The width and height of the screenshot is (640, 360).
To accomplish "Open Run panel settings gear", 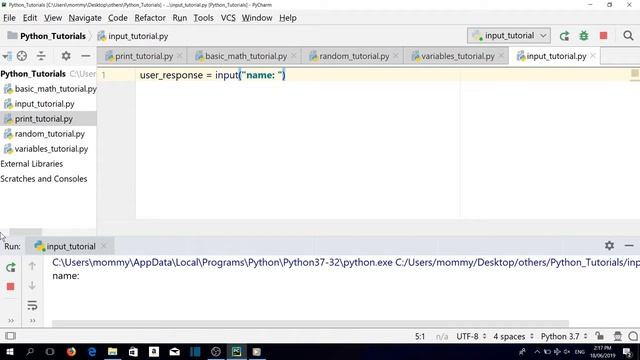I will [609, 245].
